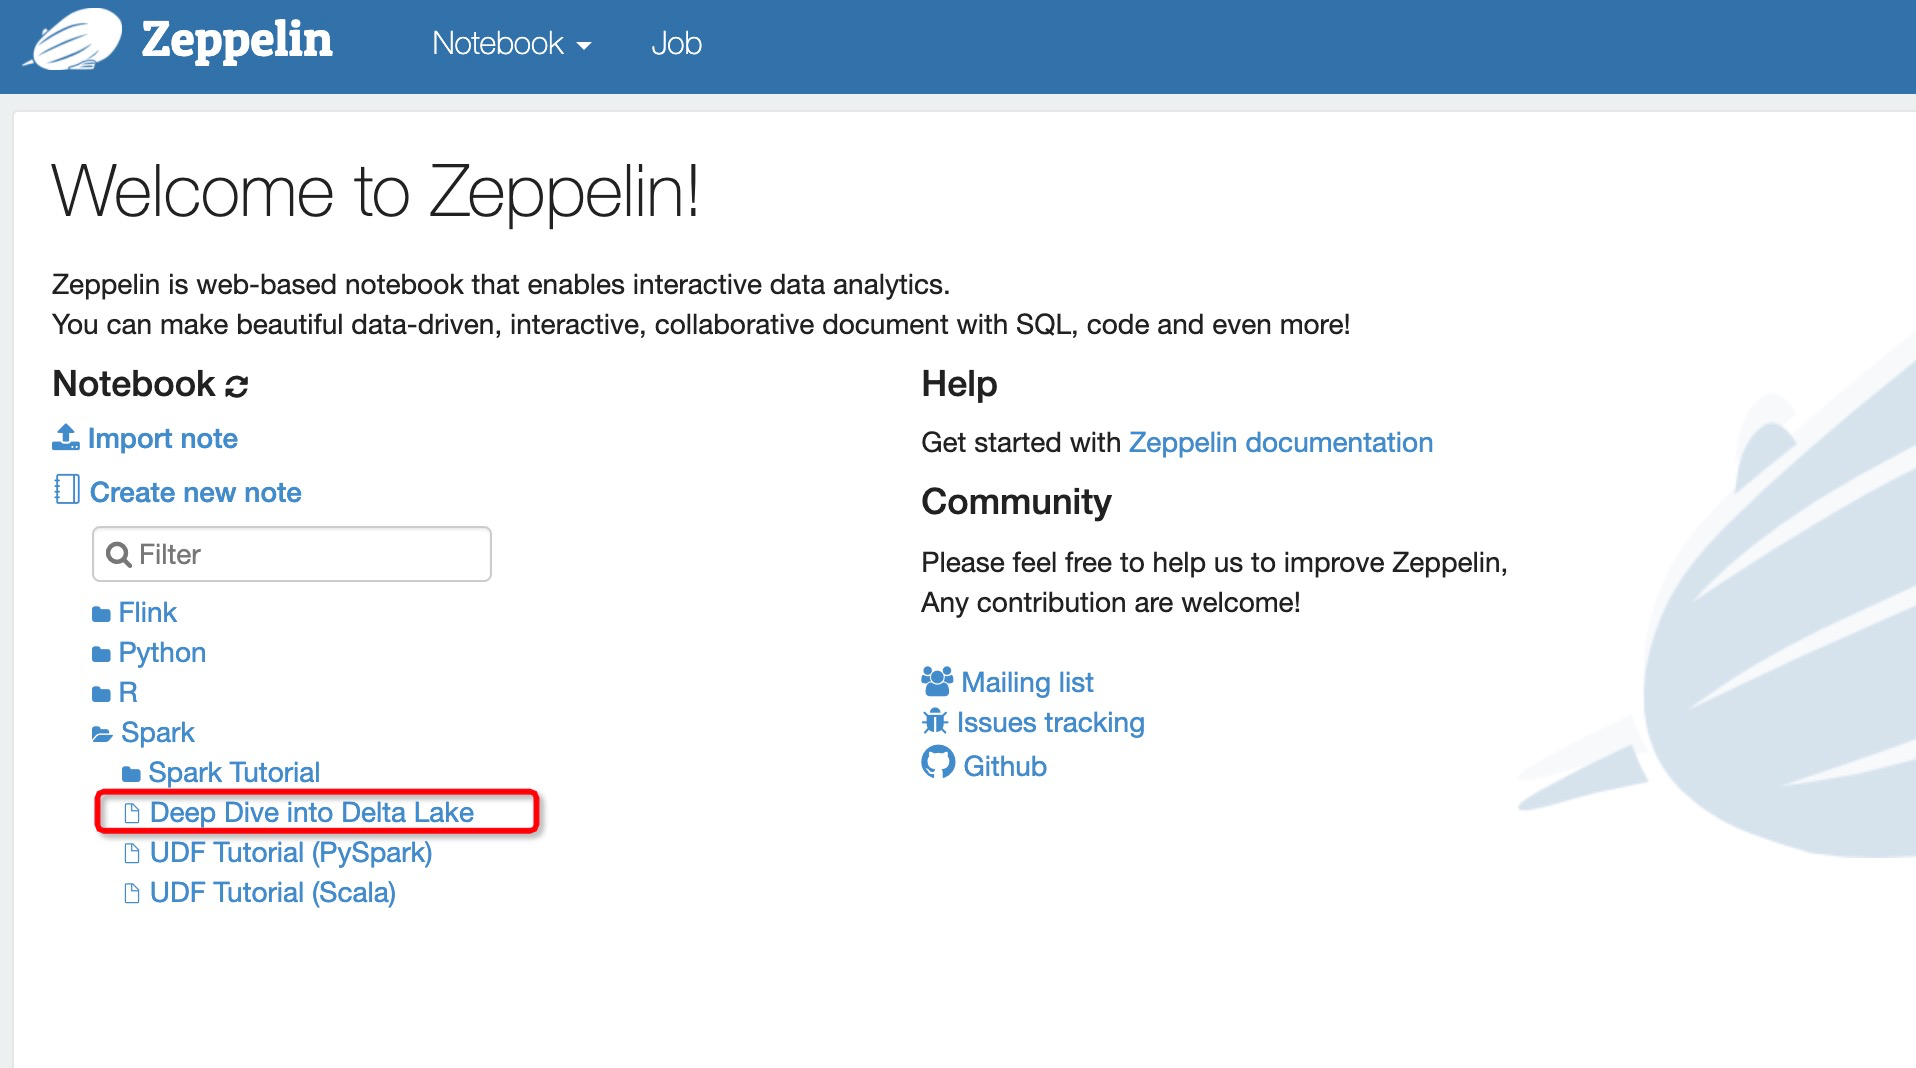Click the Issues tracking bug icon
Screen dimensions: 1916x1068
pos(935,722)
